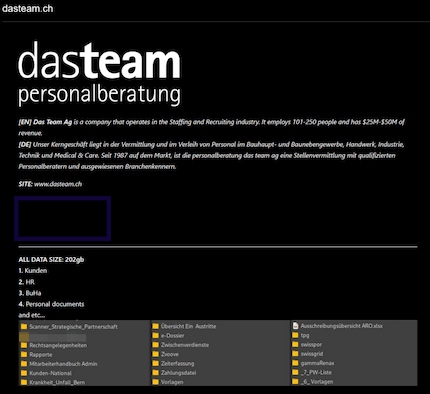Screen dimensions: 430x394
Task: Click the dasteam personalberatung logo
Action: (99, 73)
